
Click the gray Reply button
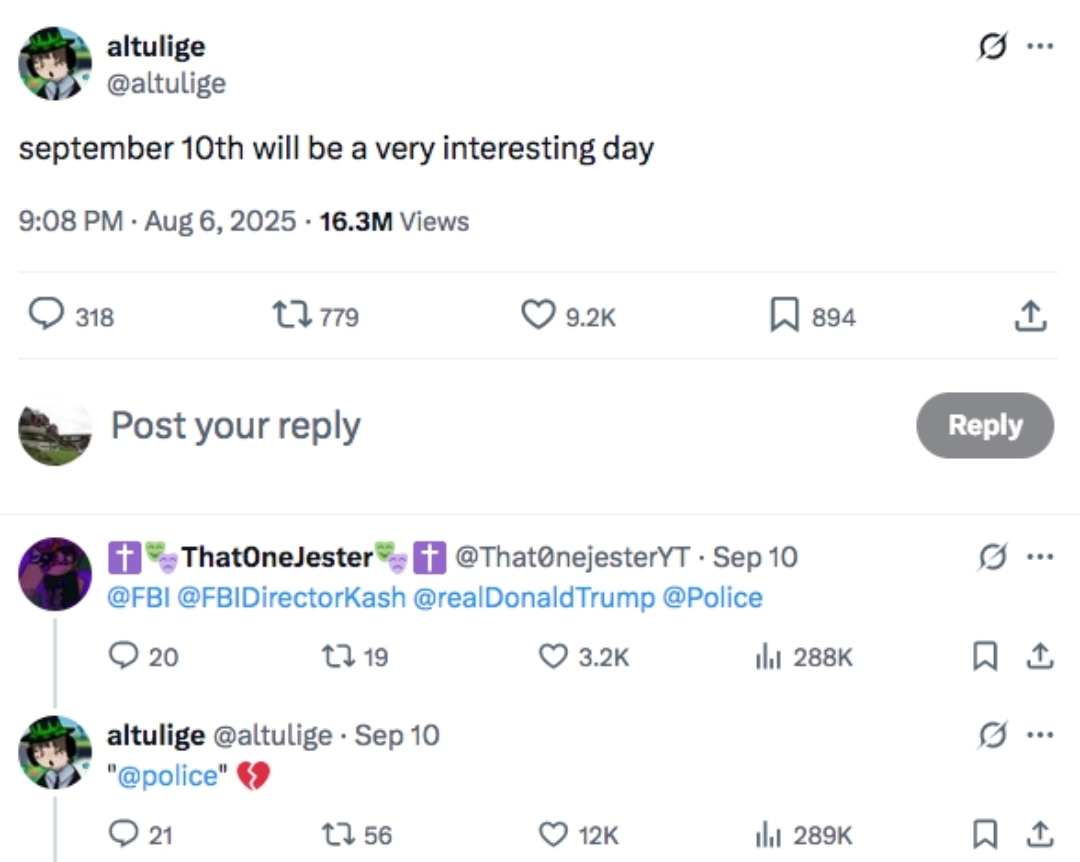click(x=985, y=425)
